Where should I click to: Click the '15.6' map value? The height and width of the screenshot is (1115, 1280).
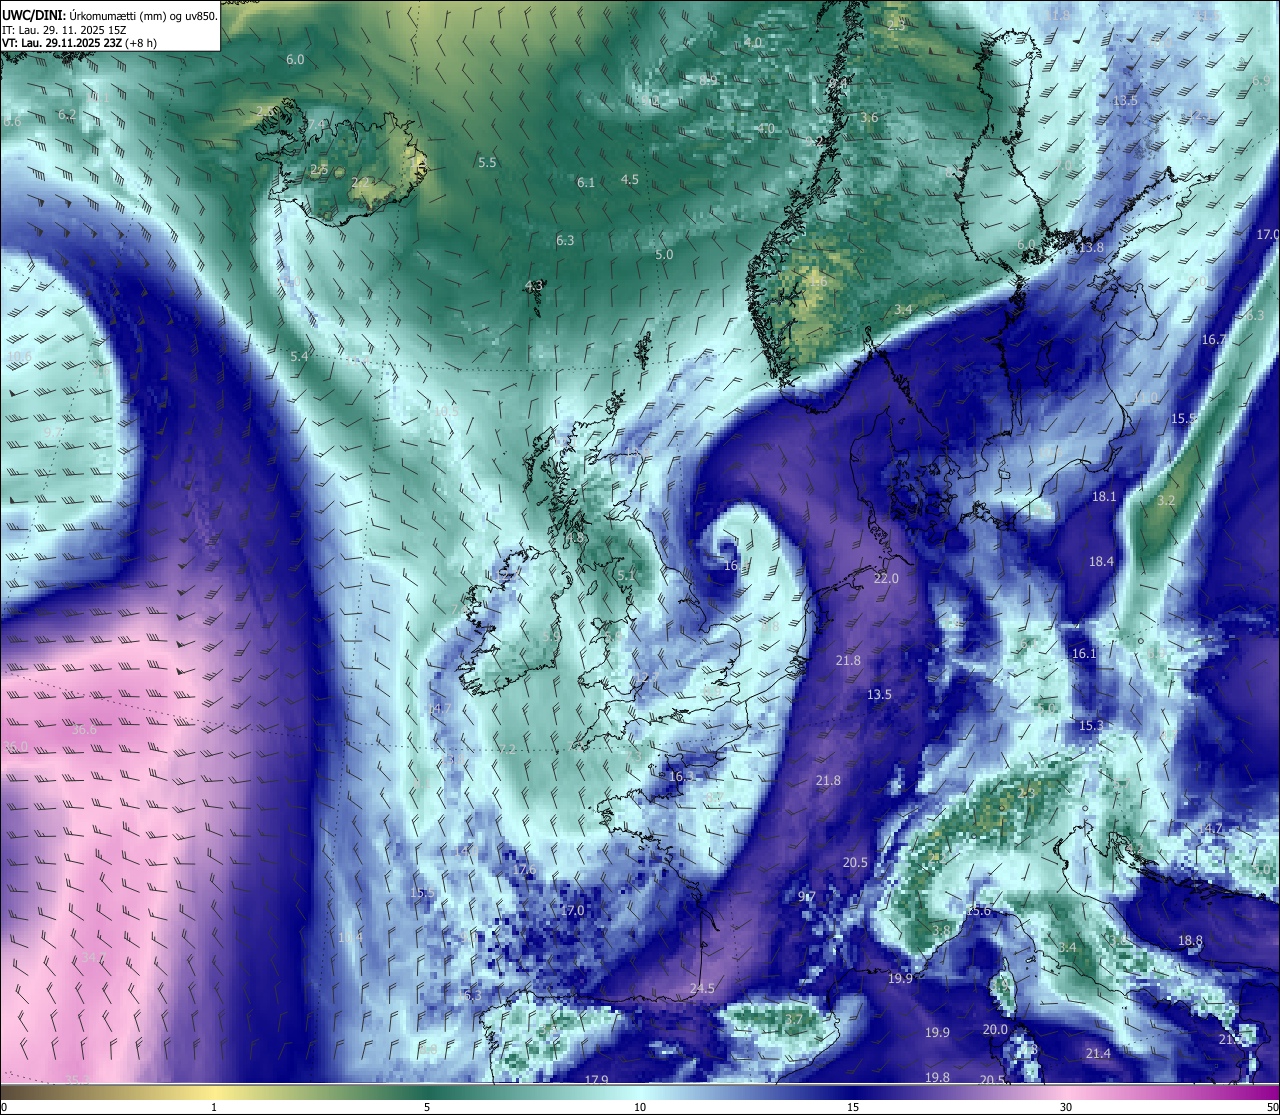[x=978, y=911]
